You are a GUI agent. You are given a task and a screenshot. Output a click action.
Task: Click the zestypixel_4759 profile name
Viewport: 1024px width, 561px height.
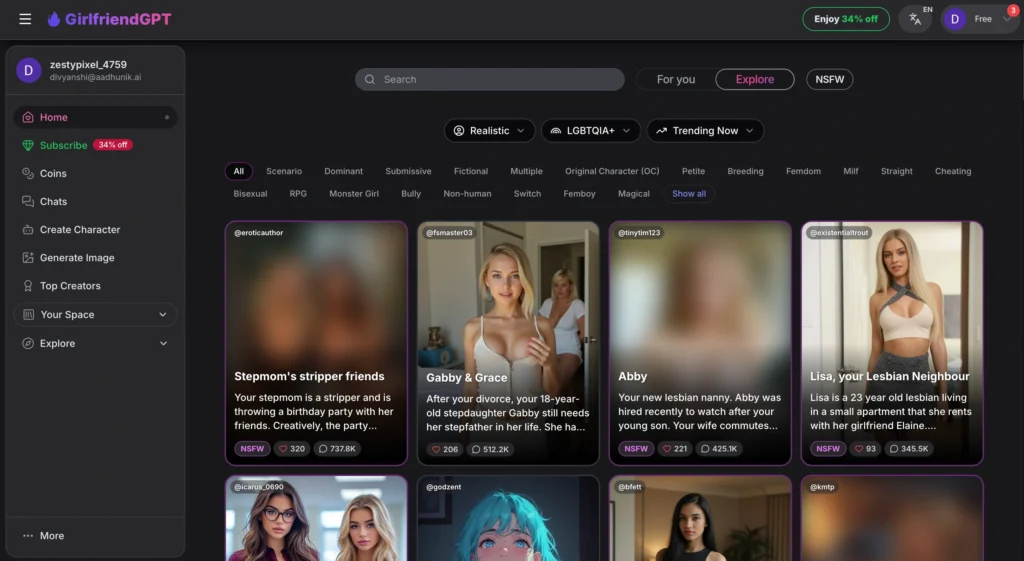tap(88, 65)
